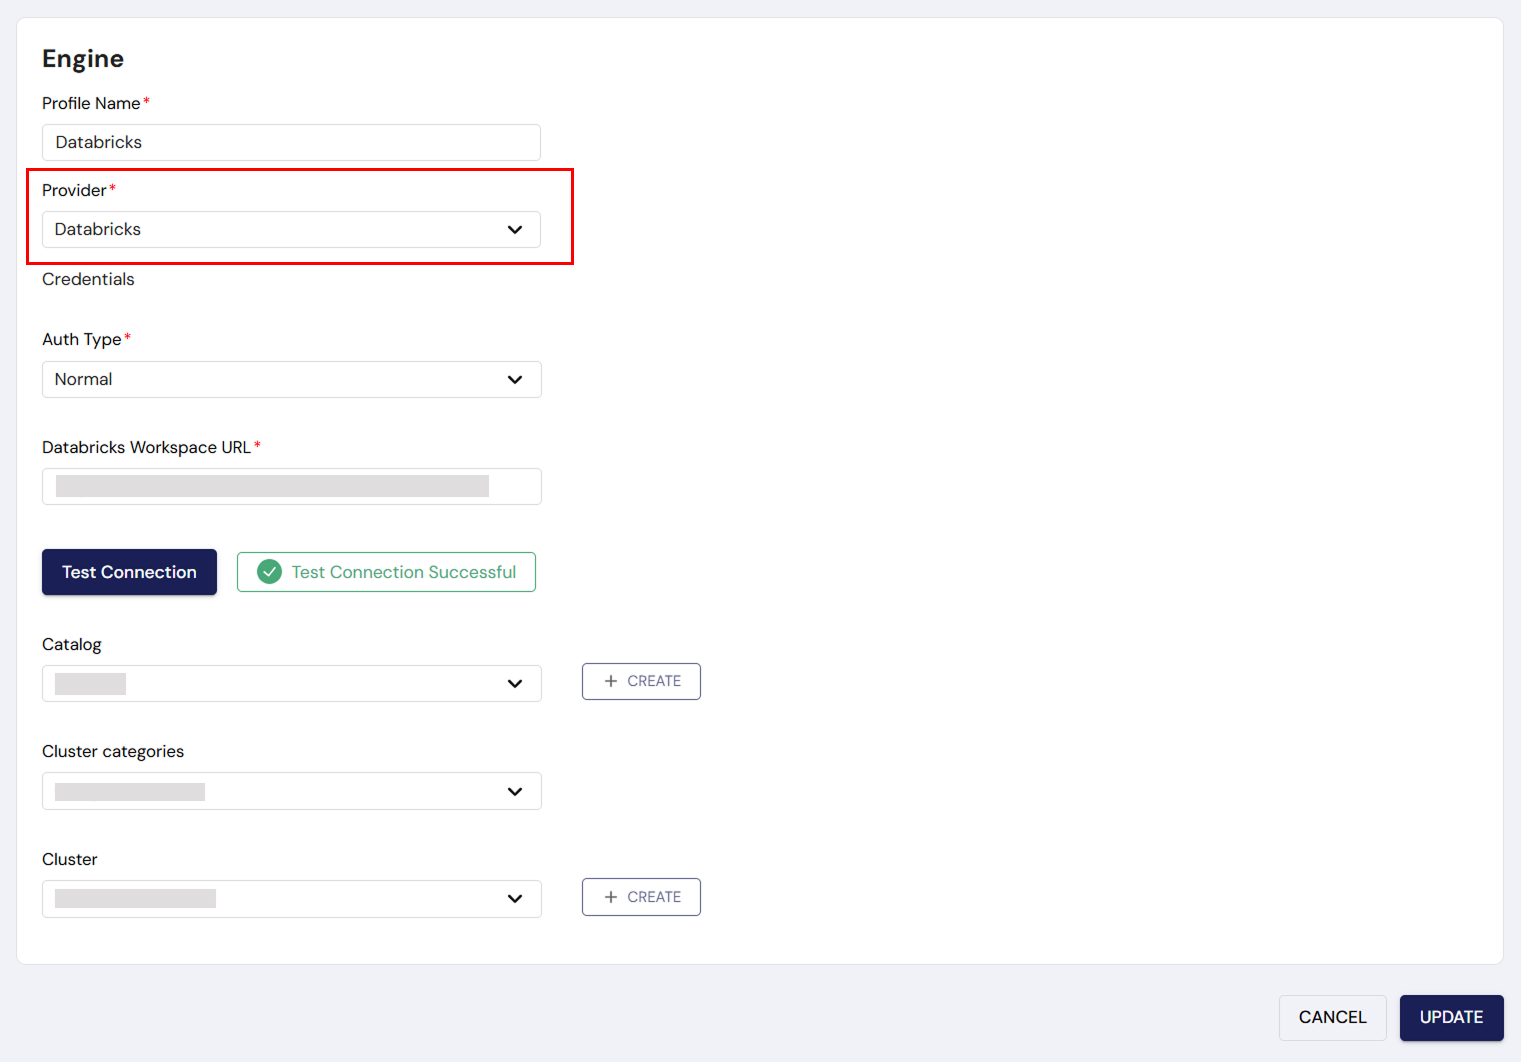Click the CREATE button next to Catalog
The width and height of the screenshot is (1521, 1062).
641,681
